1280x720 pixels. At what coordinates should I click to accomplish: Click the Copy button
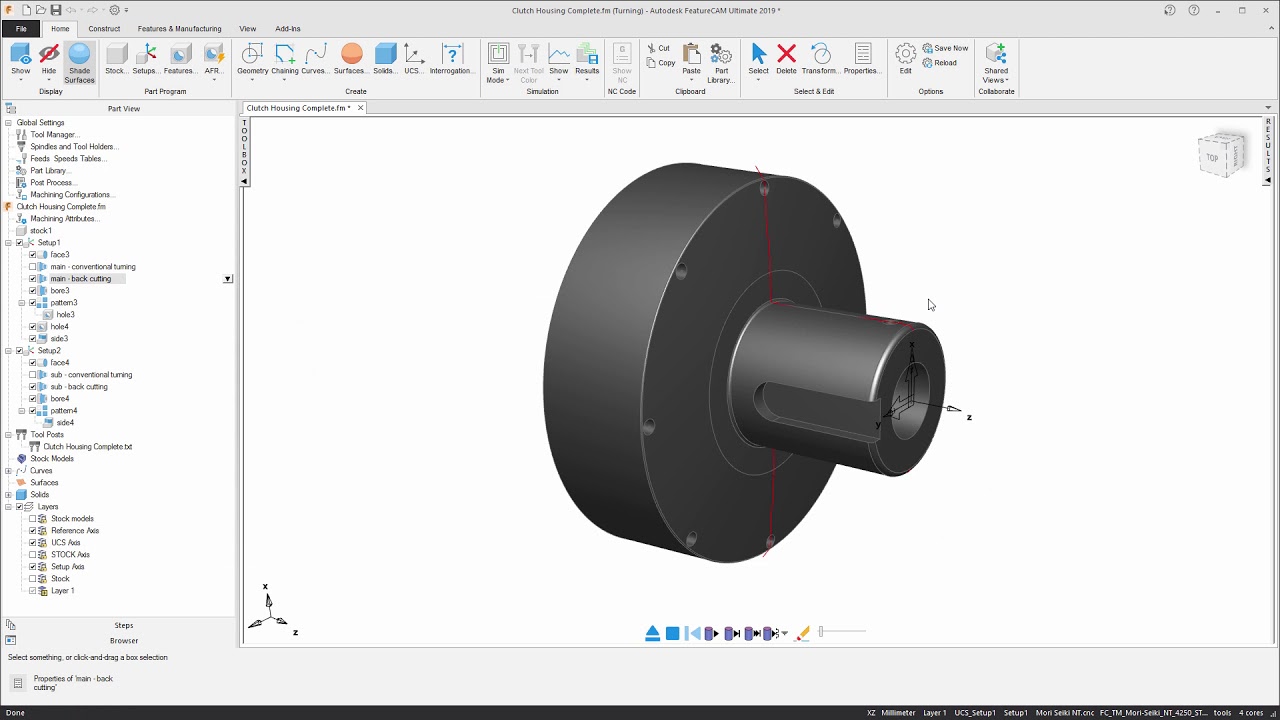tap(660, 63)
